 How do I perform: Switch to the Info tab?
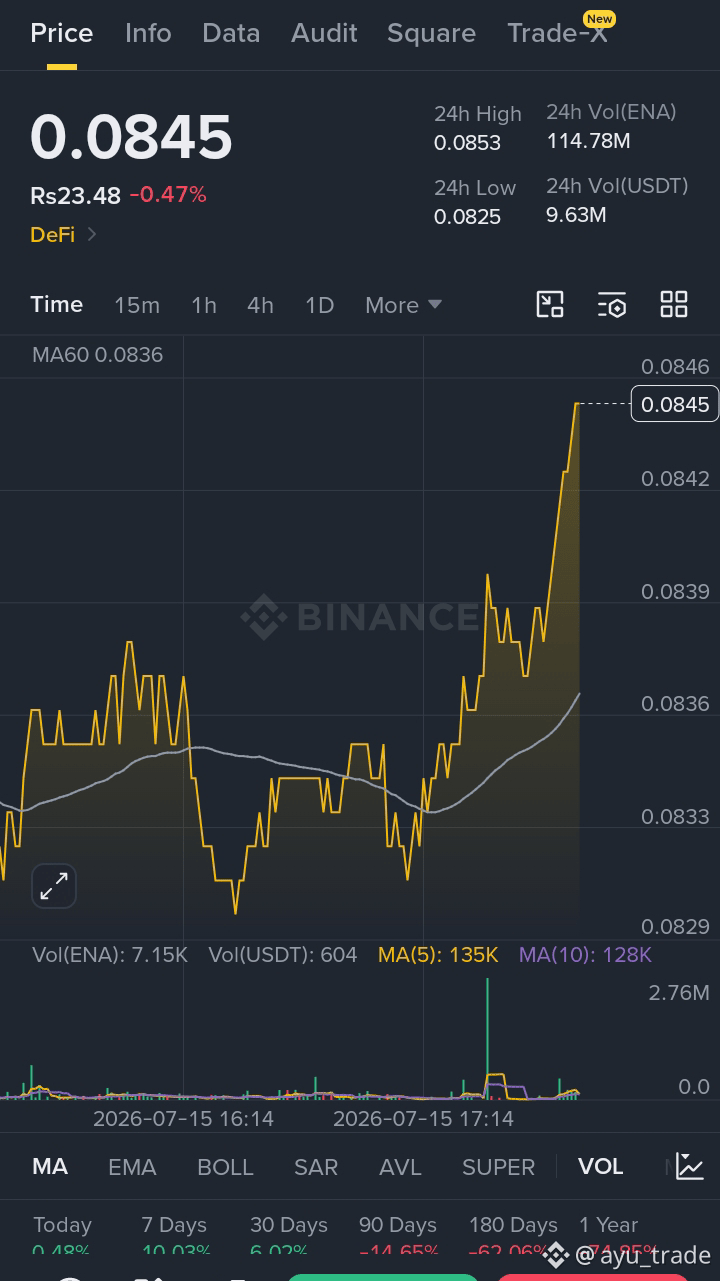pos(148,33)
